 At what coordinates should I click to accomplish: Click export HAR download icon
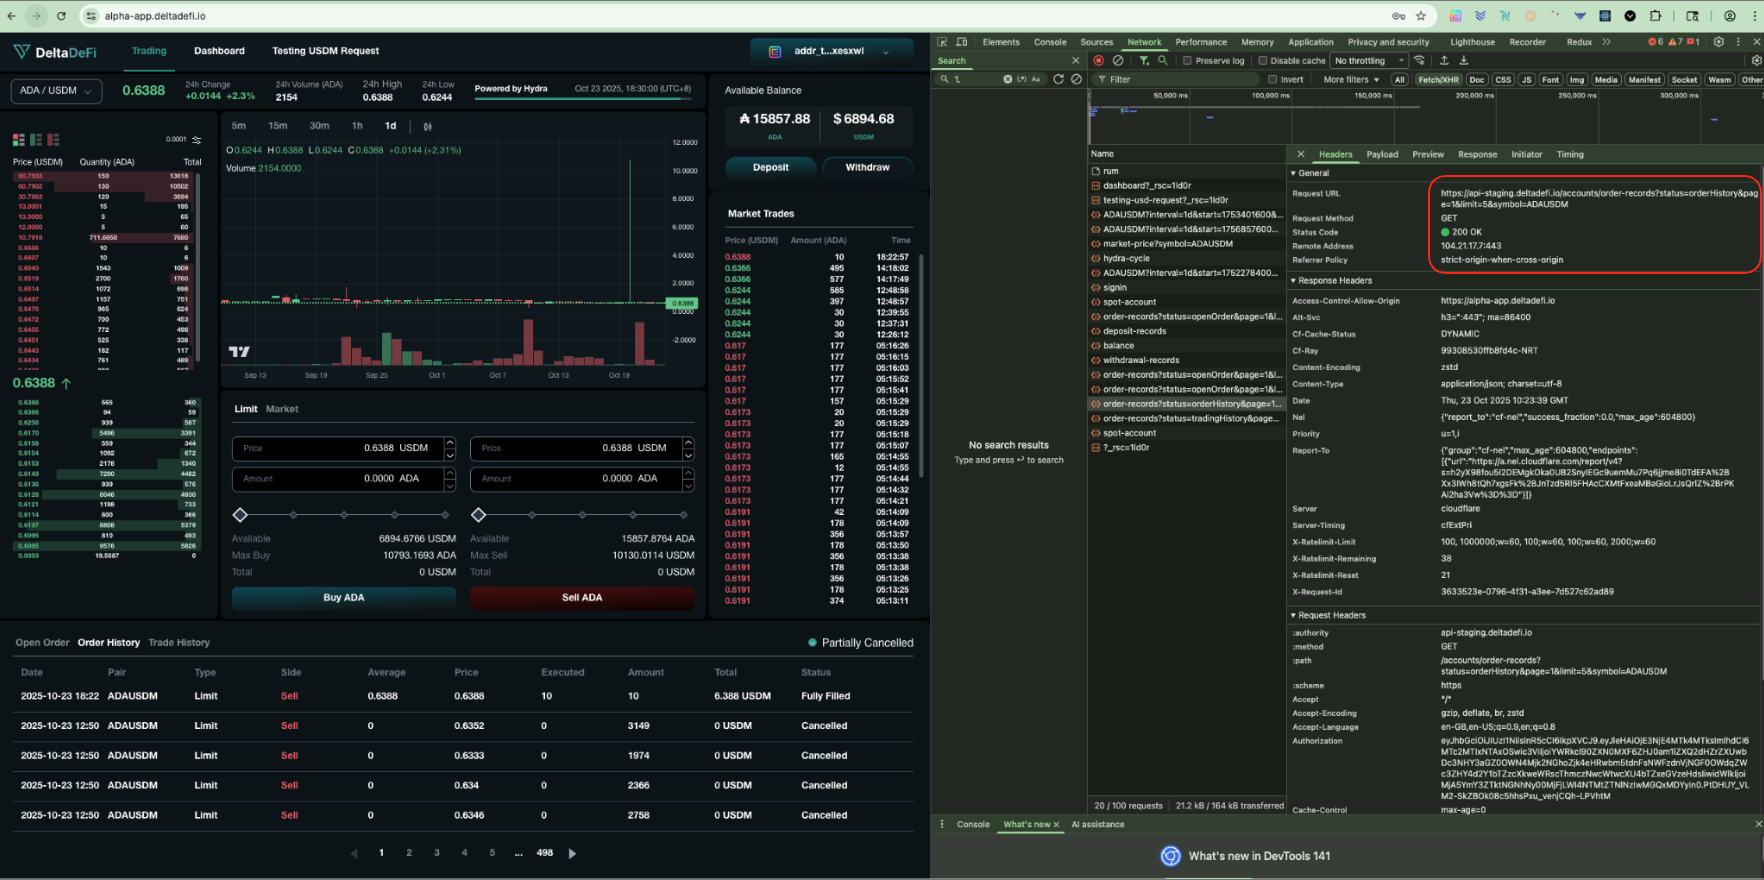click(x=1463, y=61)
